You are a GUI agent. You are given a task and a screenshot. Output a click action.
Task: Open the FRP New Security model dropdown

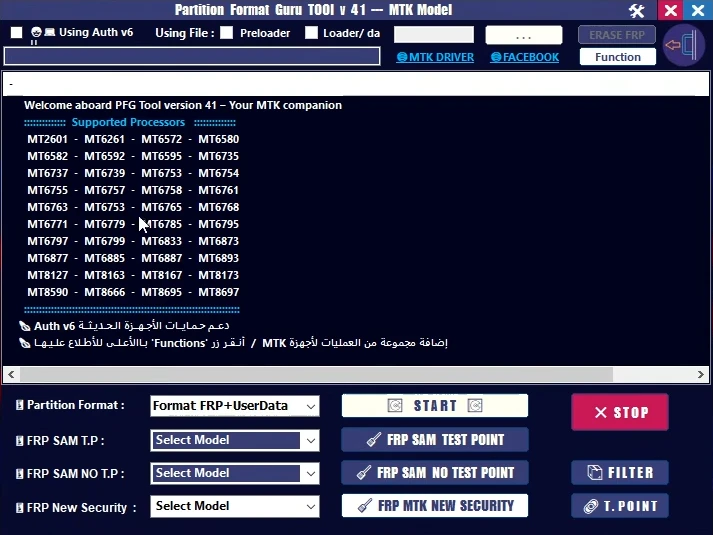311,506
